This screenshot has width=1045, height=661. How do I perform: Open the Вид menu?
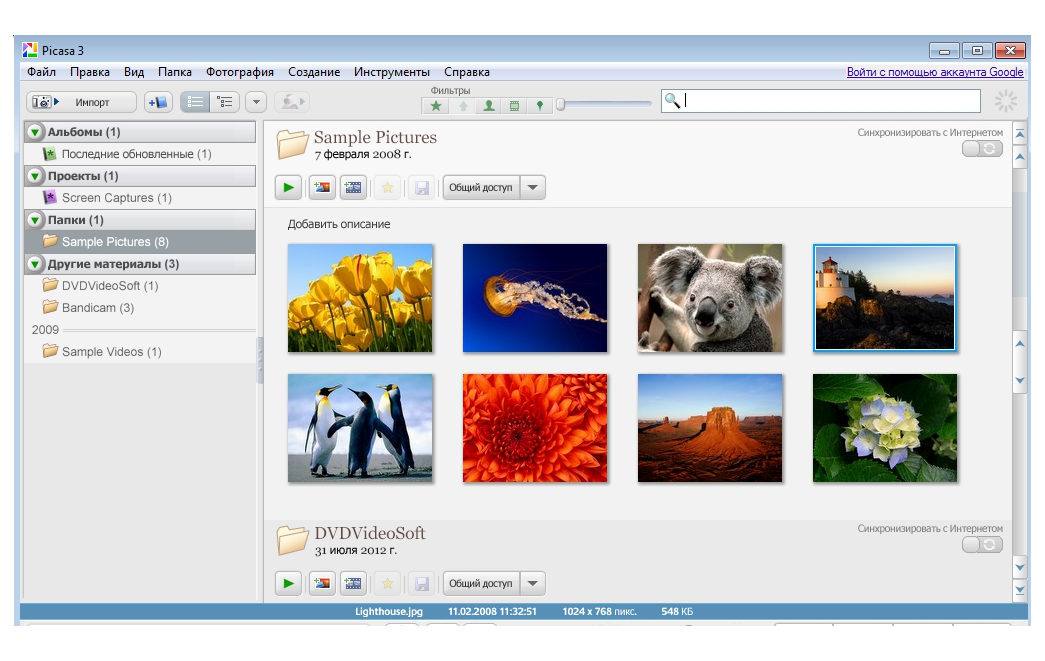(134, 72)
